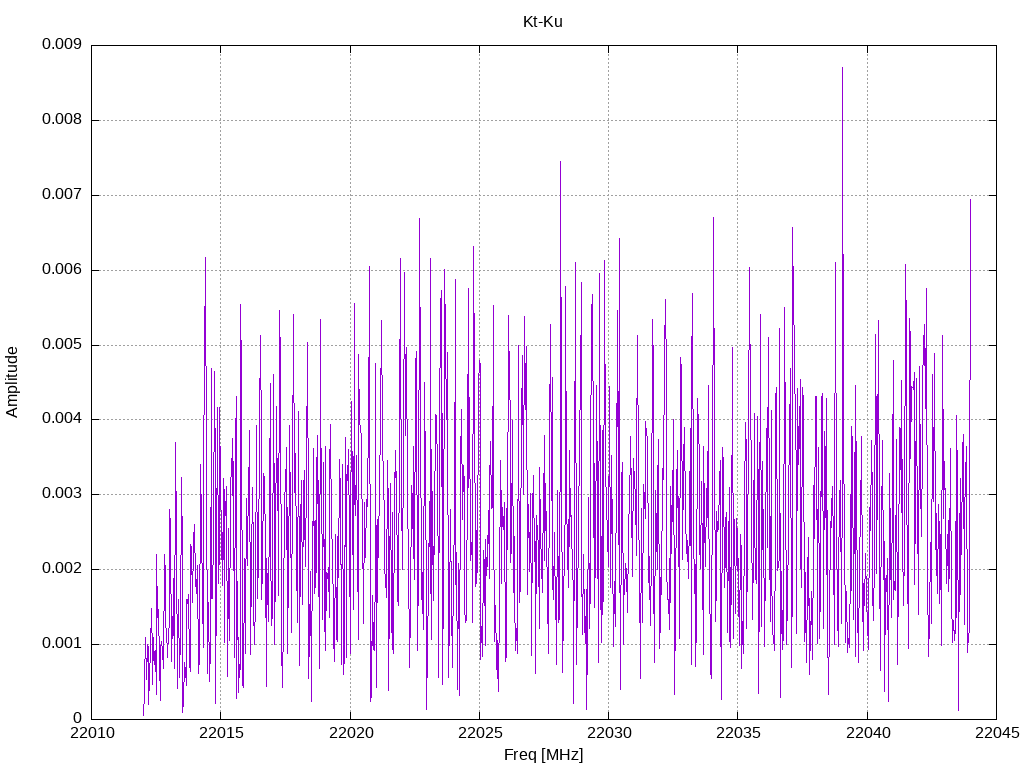Viewport: 1024px width, 768px height.
Task: Click the 'Amplitude' y-axis label
Action: tap(12, 382)
